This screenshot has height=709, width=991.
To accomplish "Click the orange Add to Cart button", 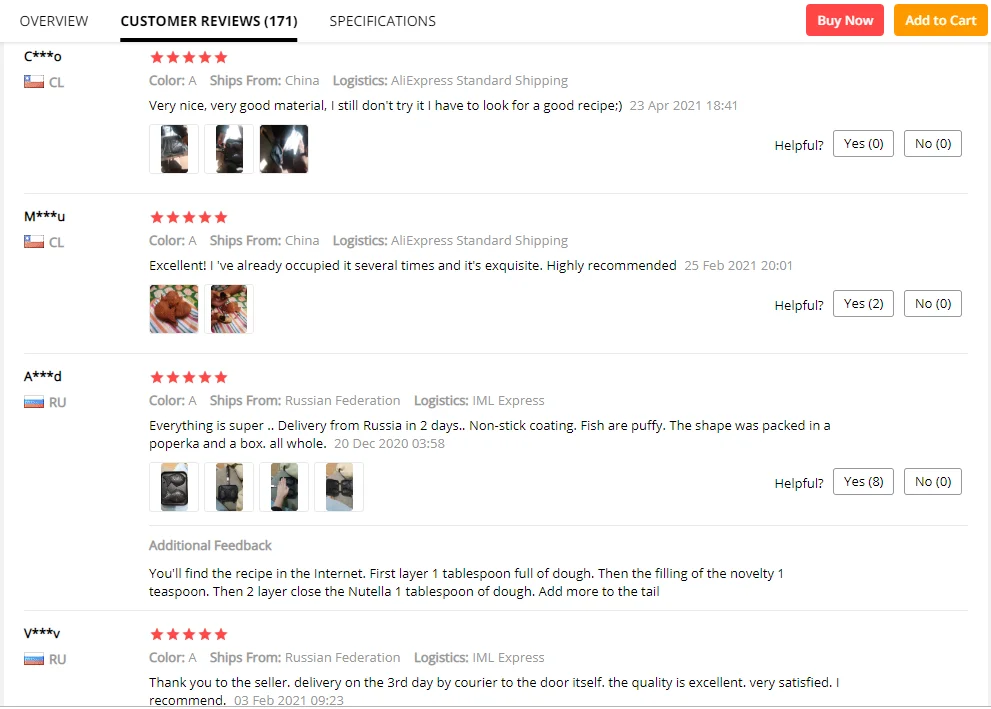I will click(x=940, y=20).
